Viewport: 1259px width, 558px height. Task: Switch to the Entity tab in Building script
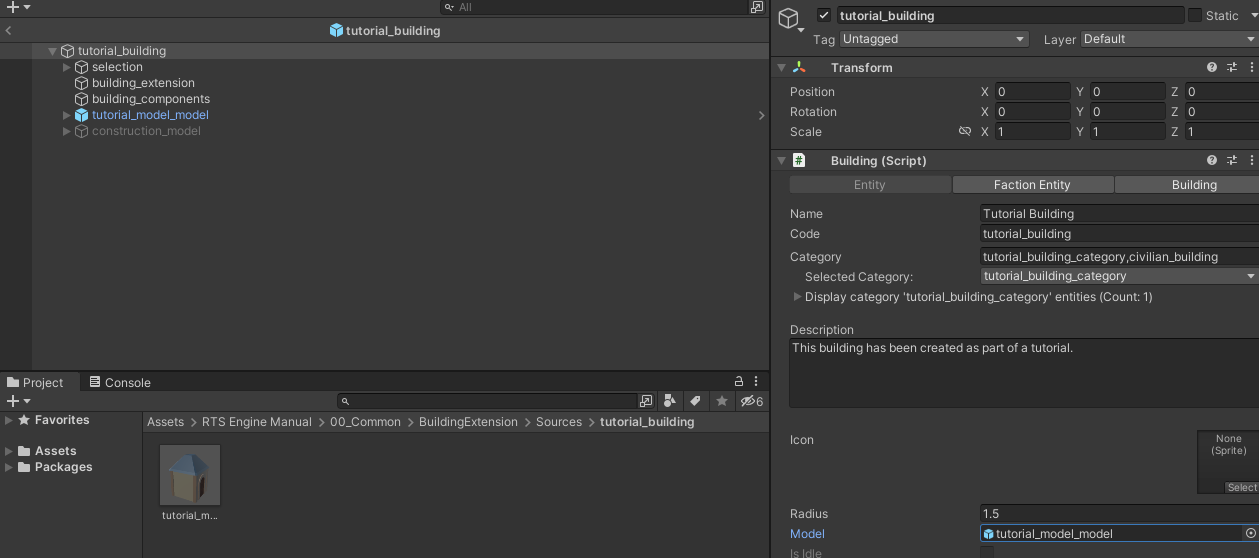pyautogui.click(x=869, y=185)
